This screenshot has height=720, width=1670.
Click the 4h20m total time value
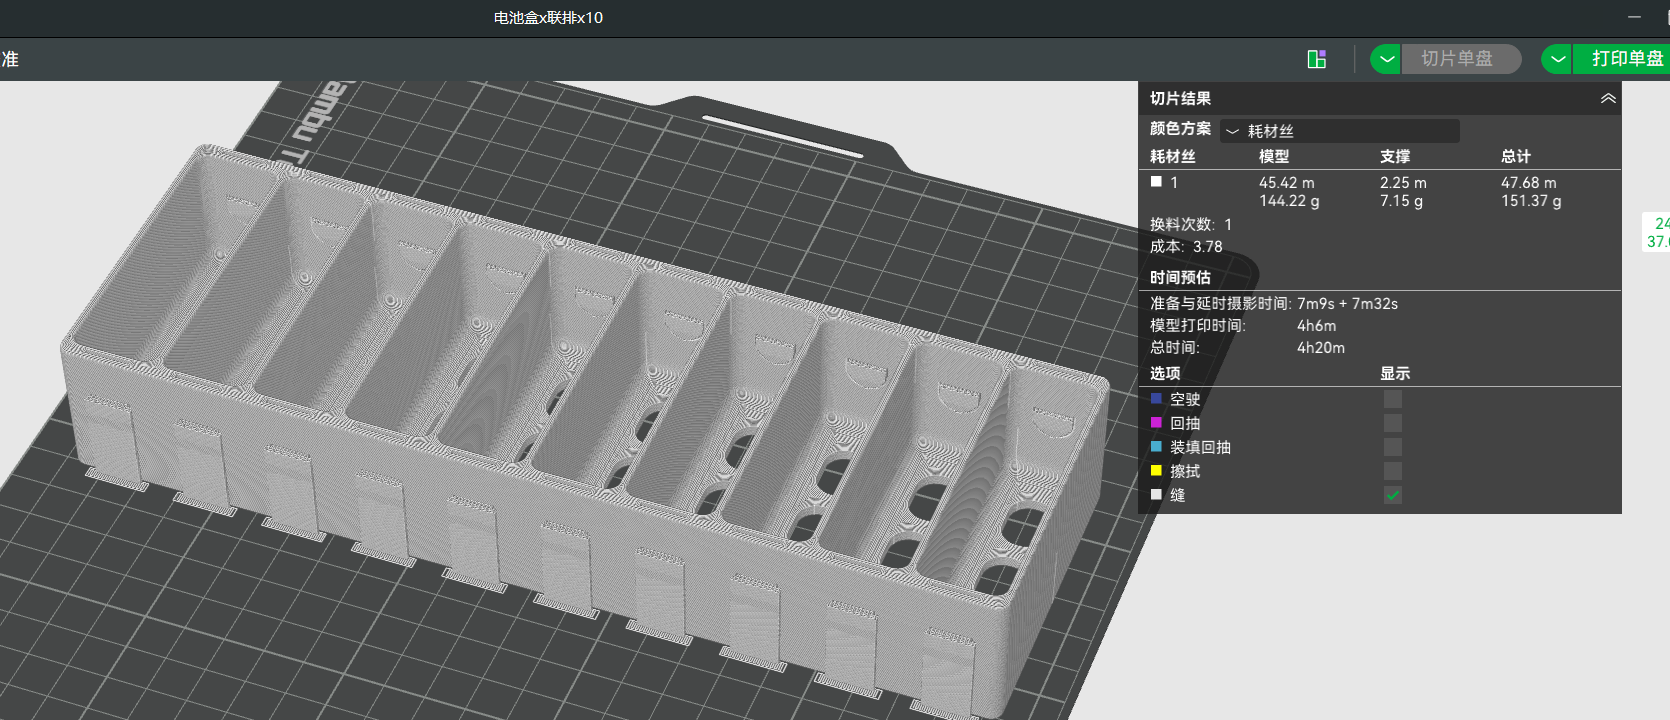click(1321, 348)
